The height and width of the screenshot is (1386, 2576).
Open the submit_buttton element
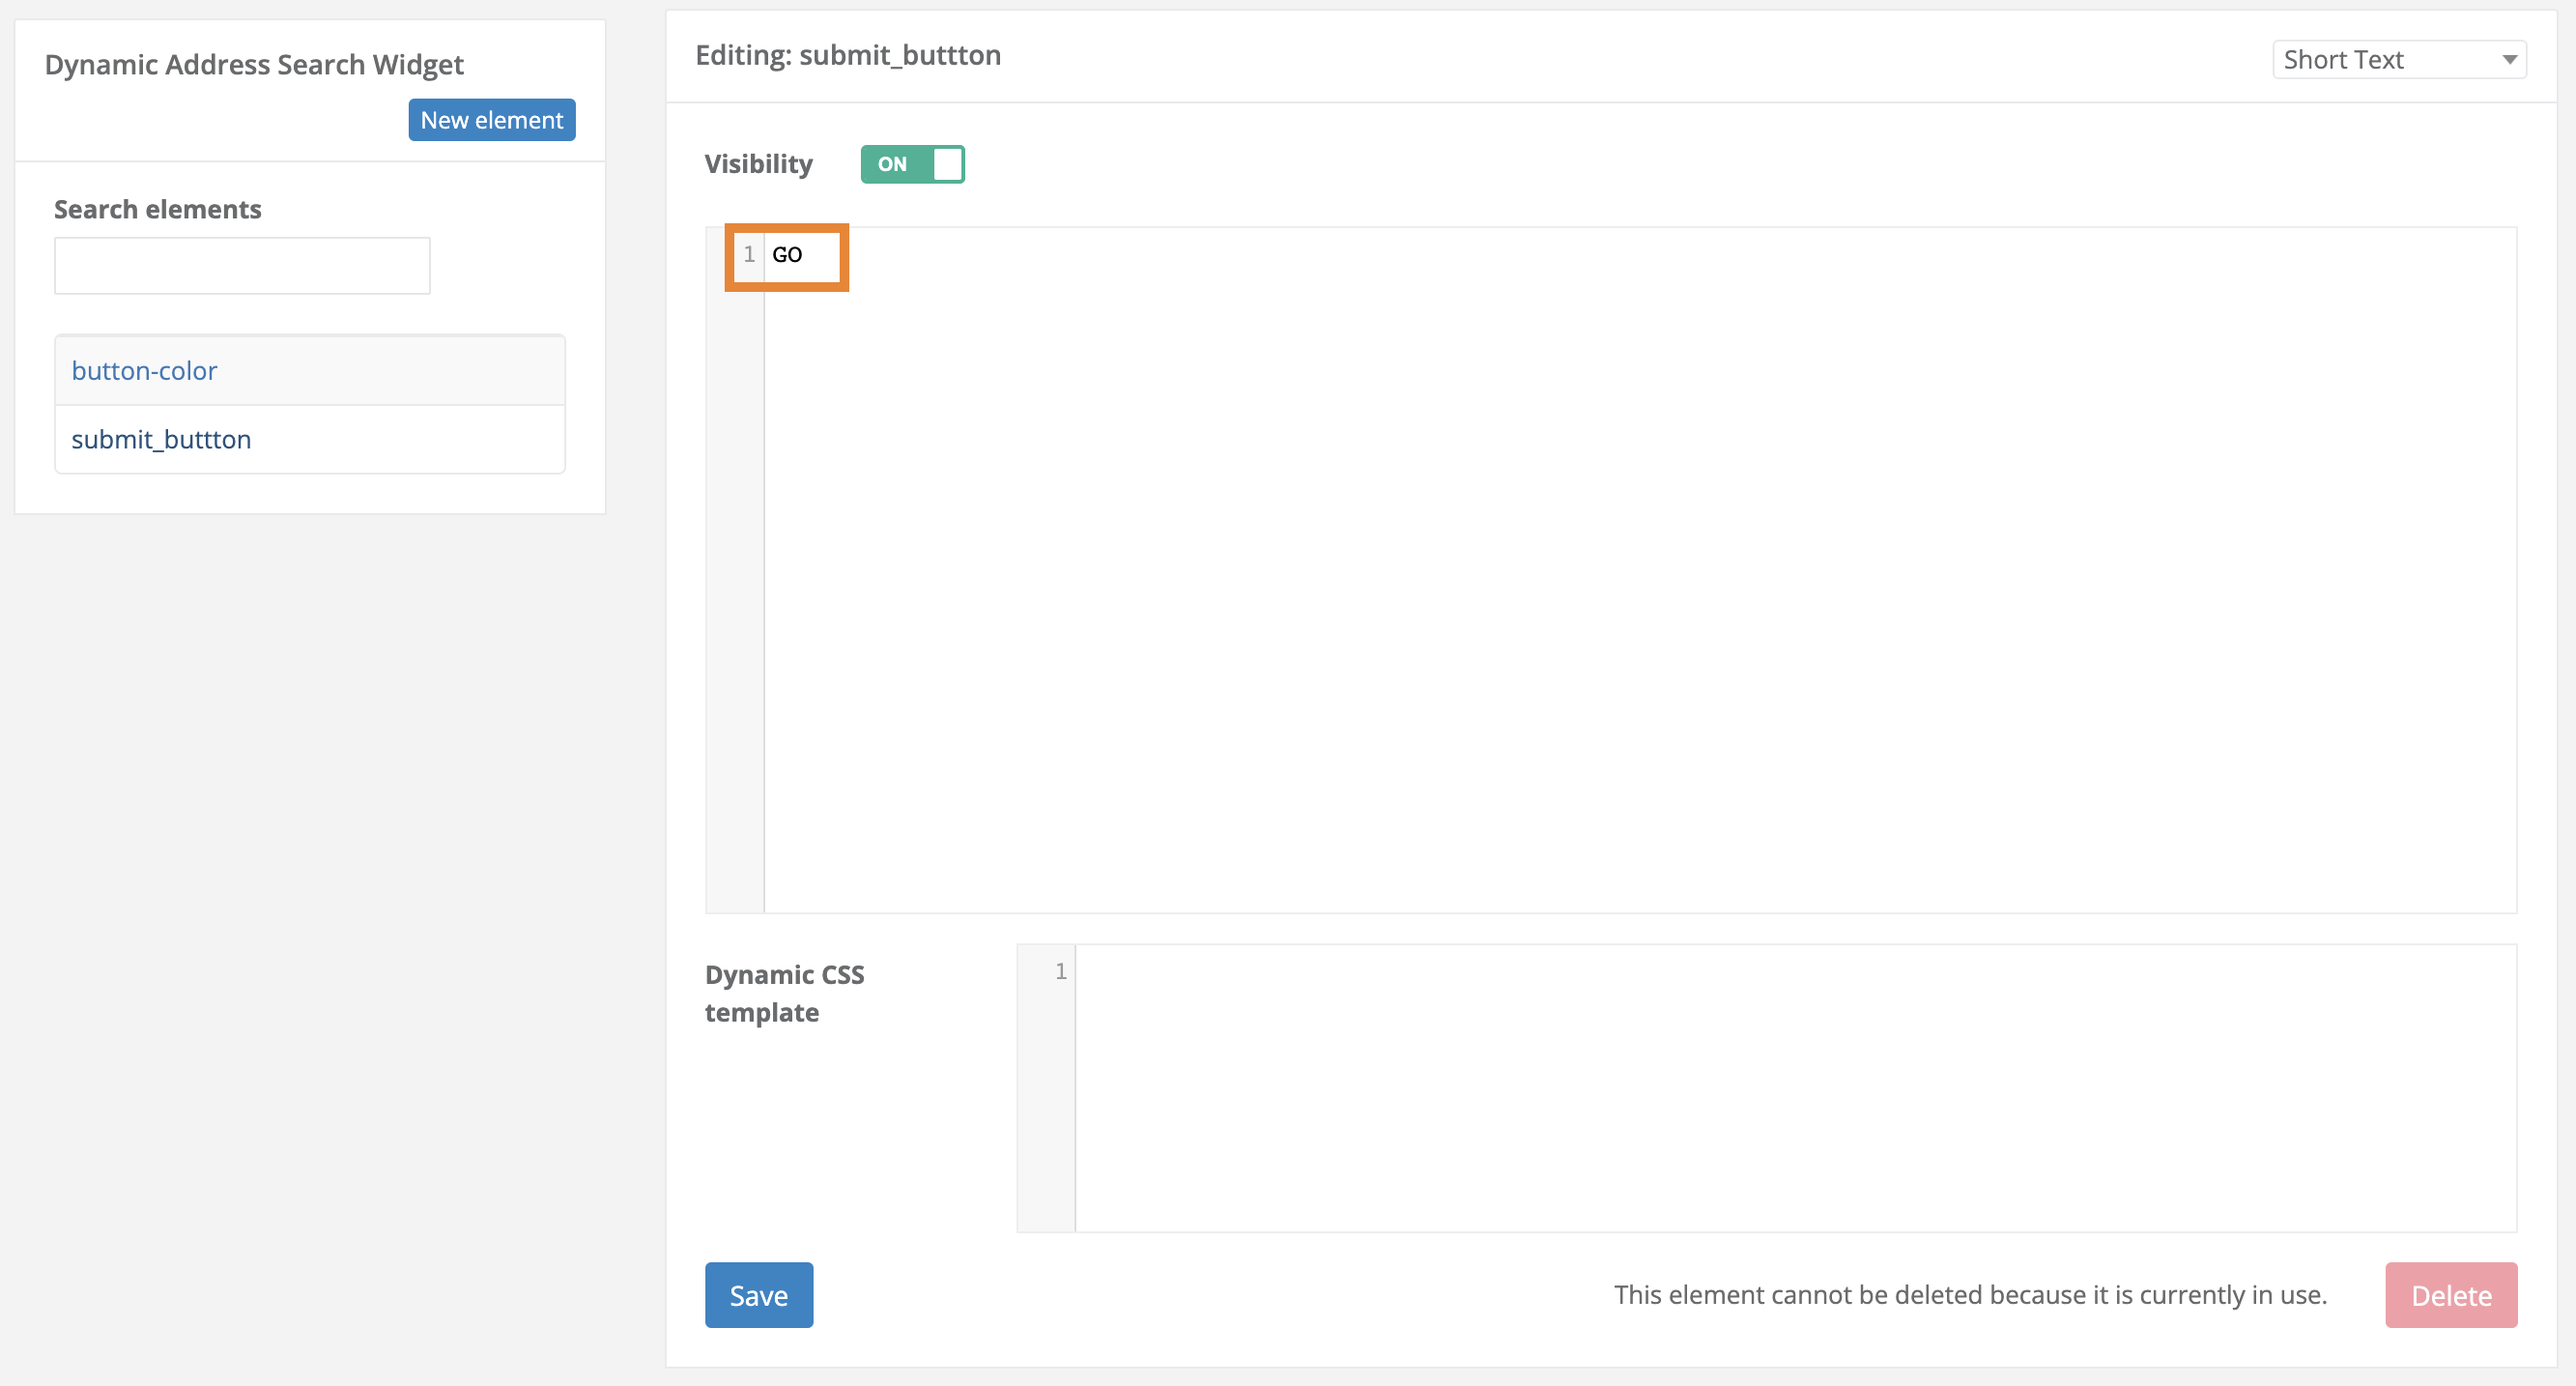(x=161, y=439)
